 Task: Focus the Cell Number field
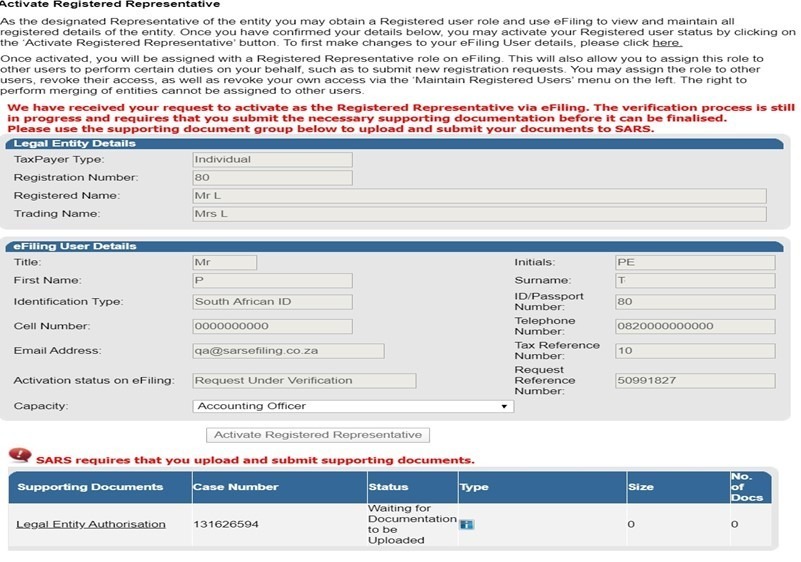coord(271,326)
